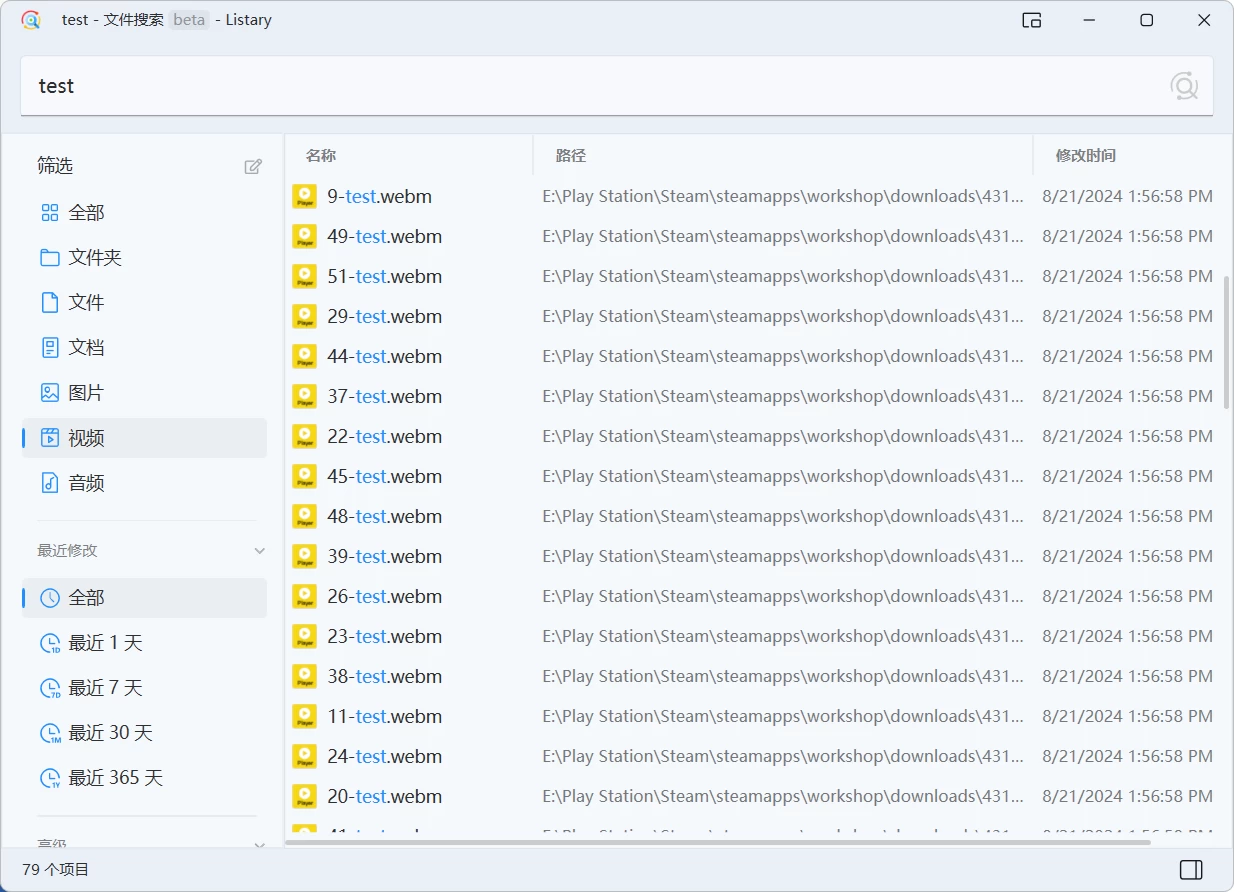1234x892 pixels.
Task: Toggle the preview pane icon in status bar
Action: point(1191,869)
